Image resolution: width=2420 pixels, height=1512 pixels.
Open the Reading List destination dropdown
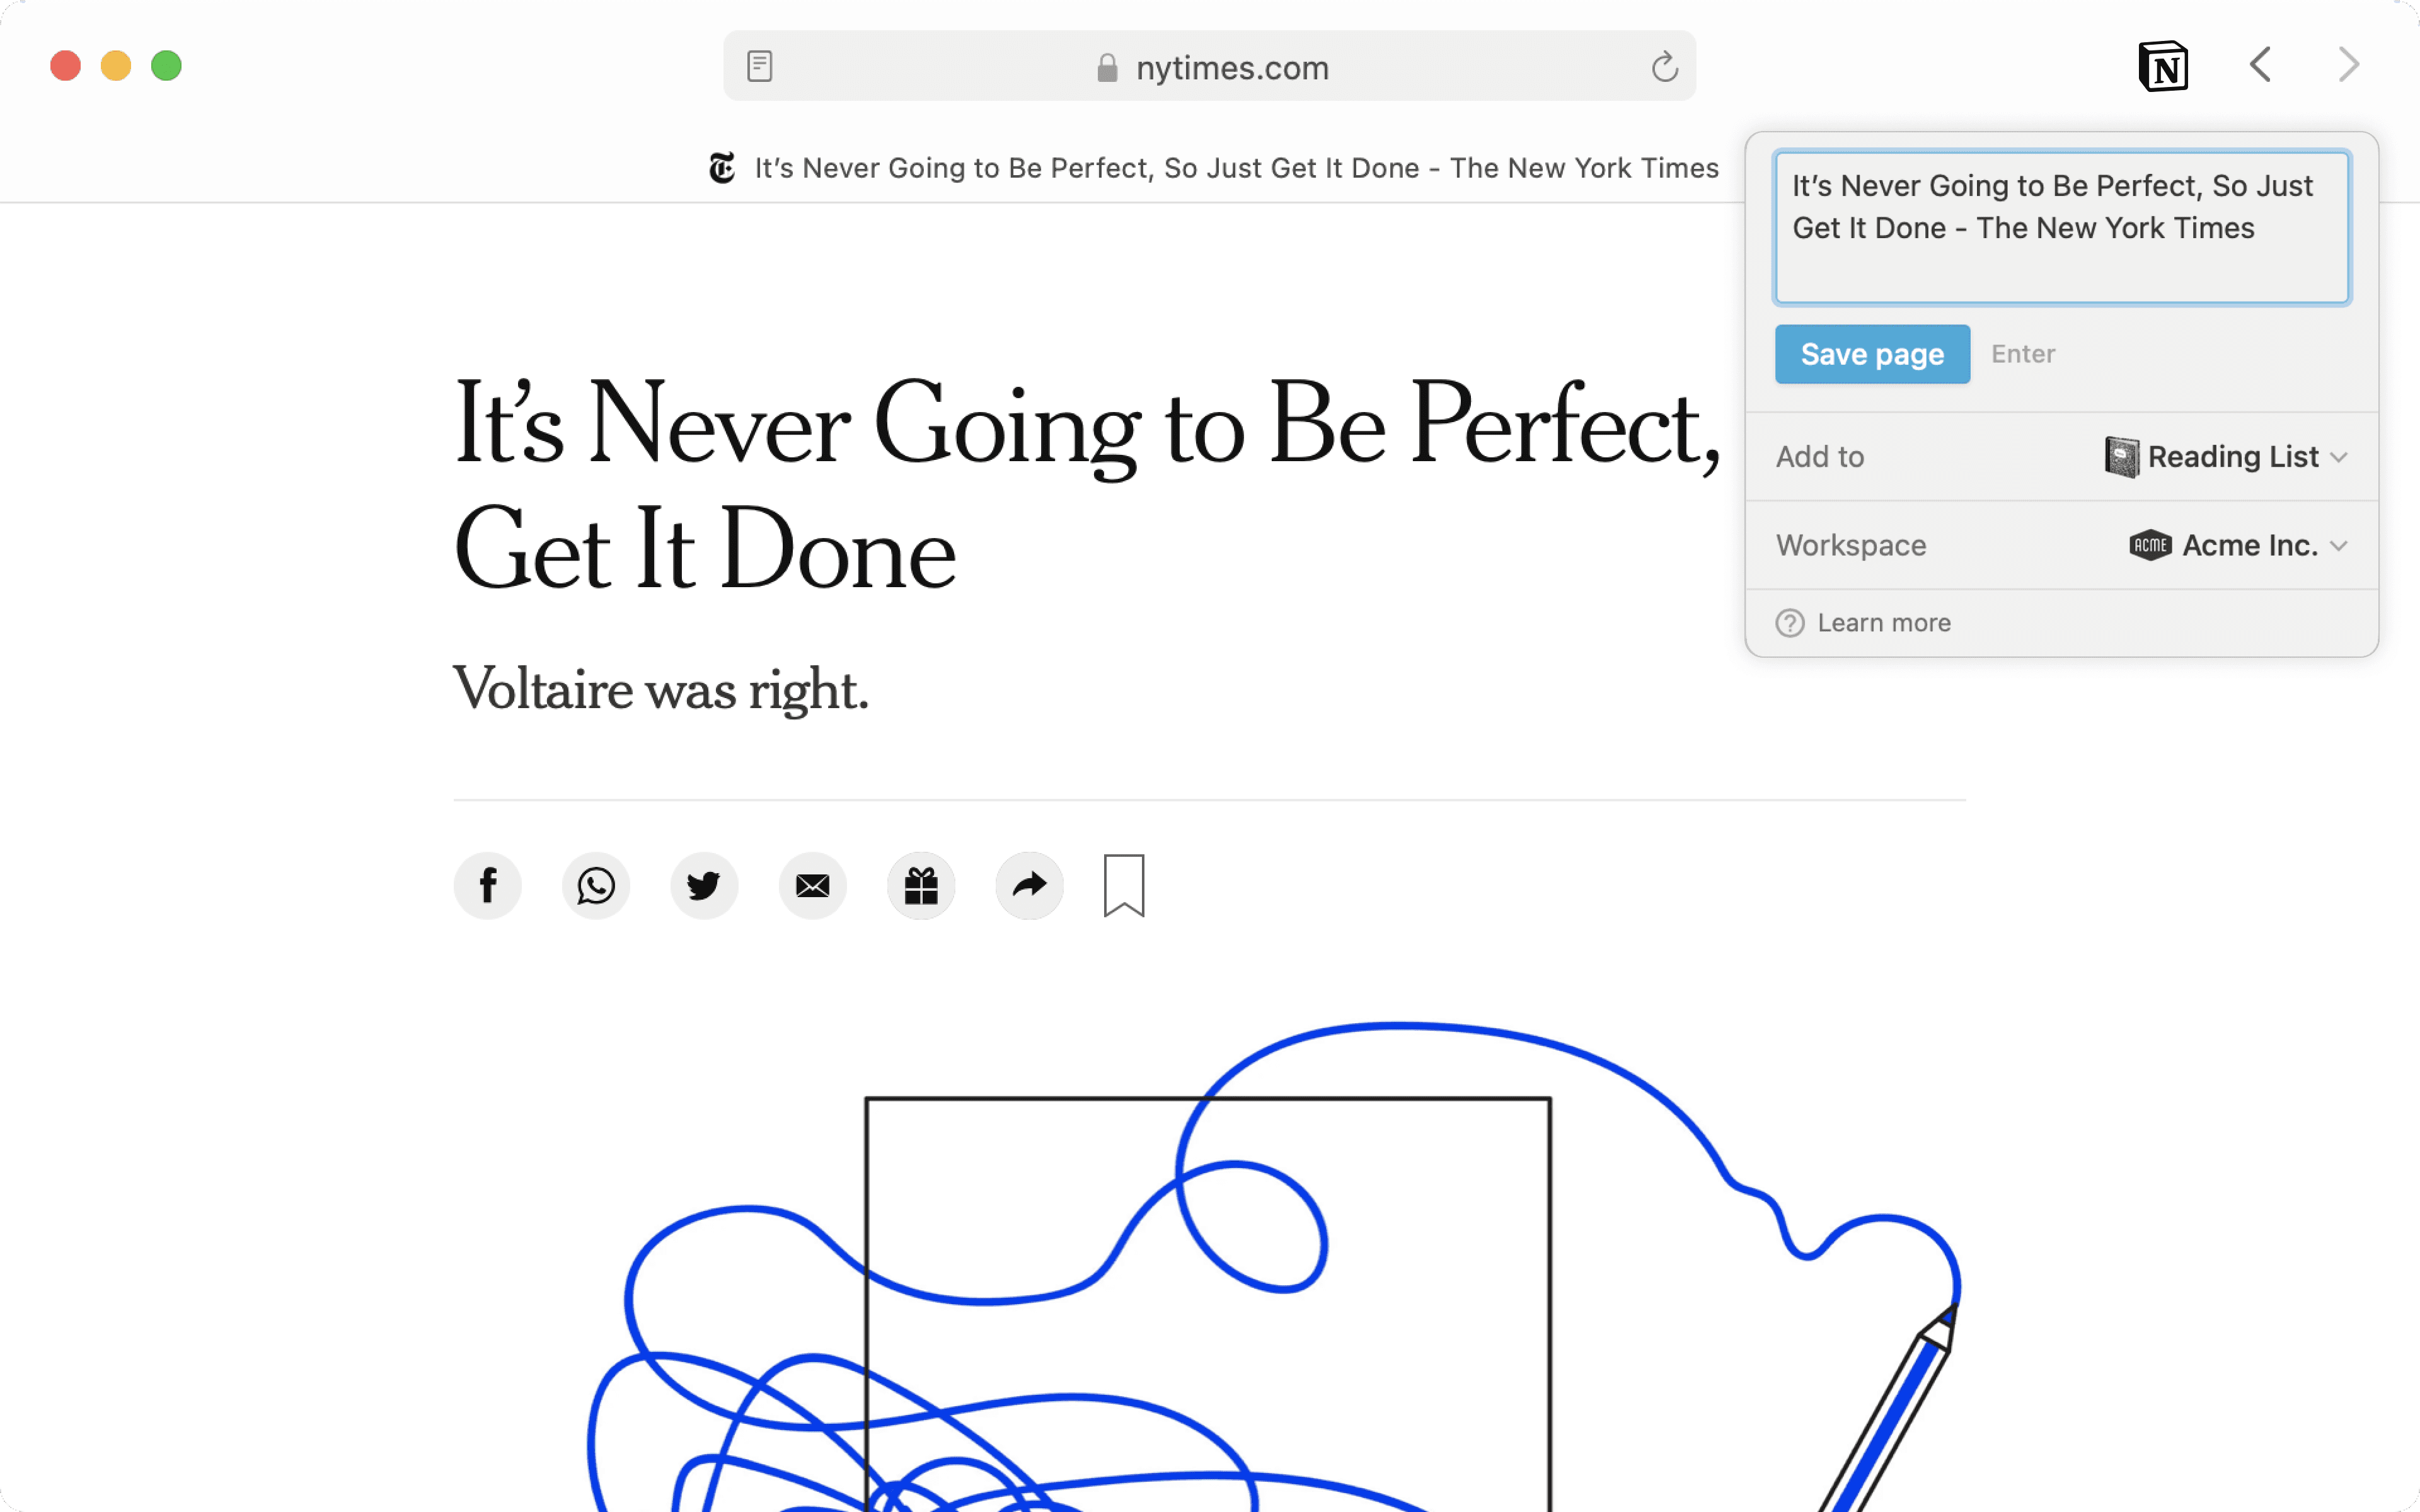pos(2226,457)
